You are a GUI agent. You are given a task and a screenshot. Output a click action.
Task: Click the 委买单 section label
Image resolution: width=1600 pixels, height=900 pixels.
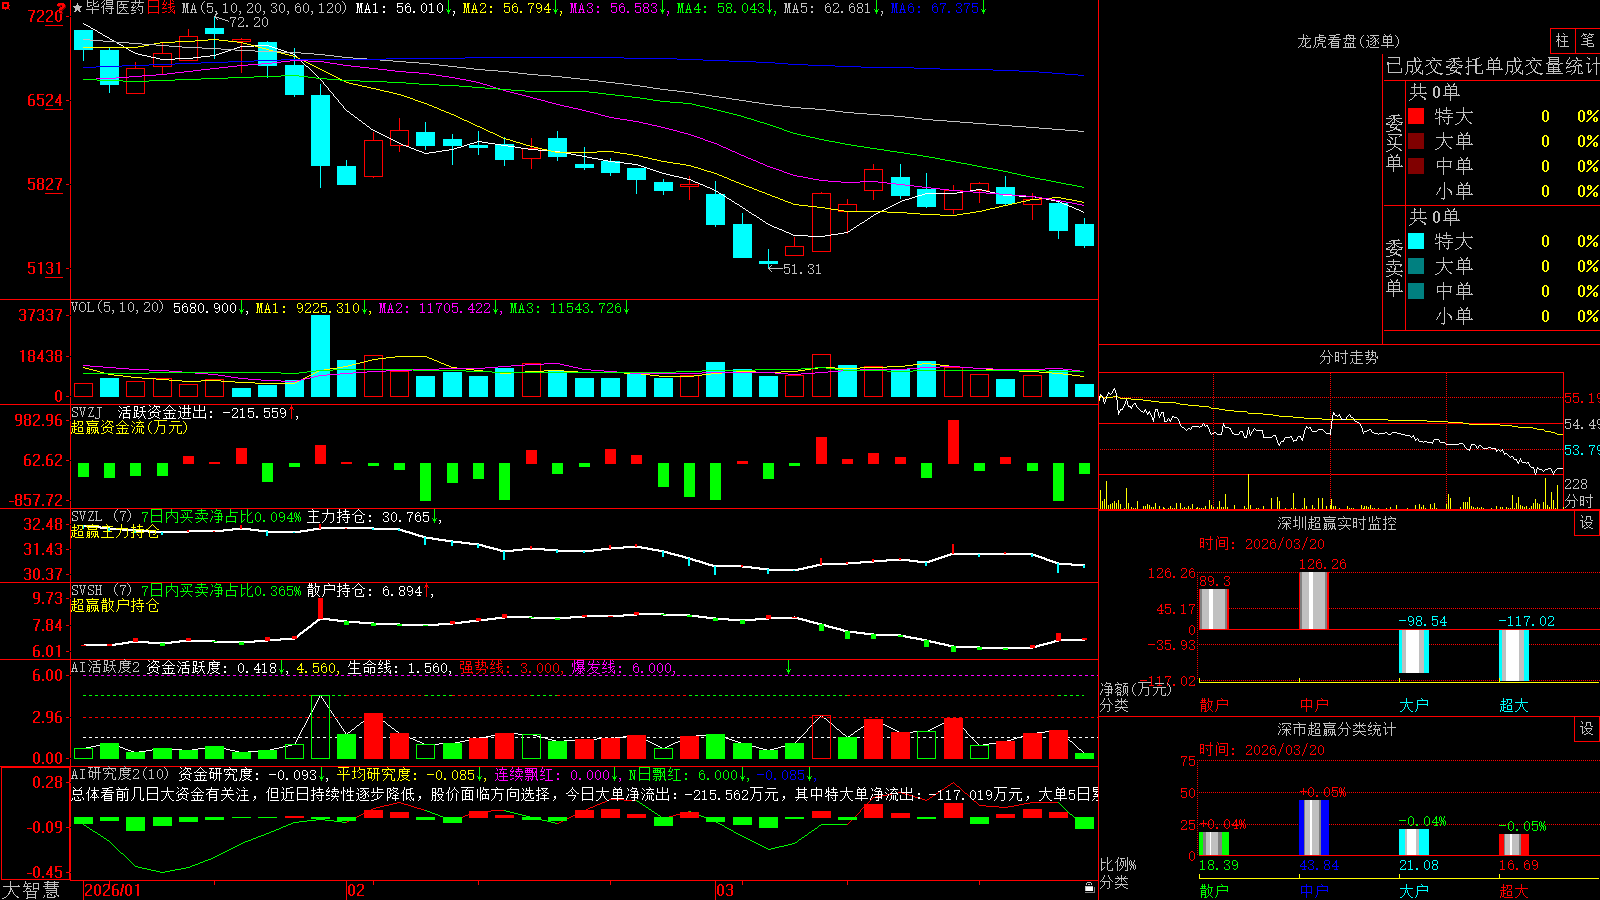click(x=1394, y=143)
